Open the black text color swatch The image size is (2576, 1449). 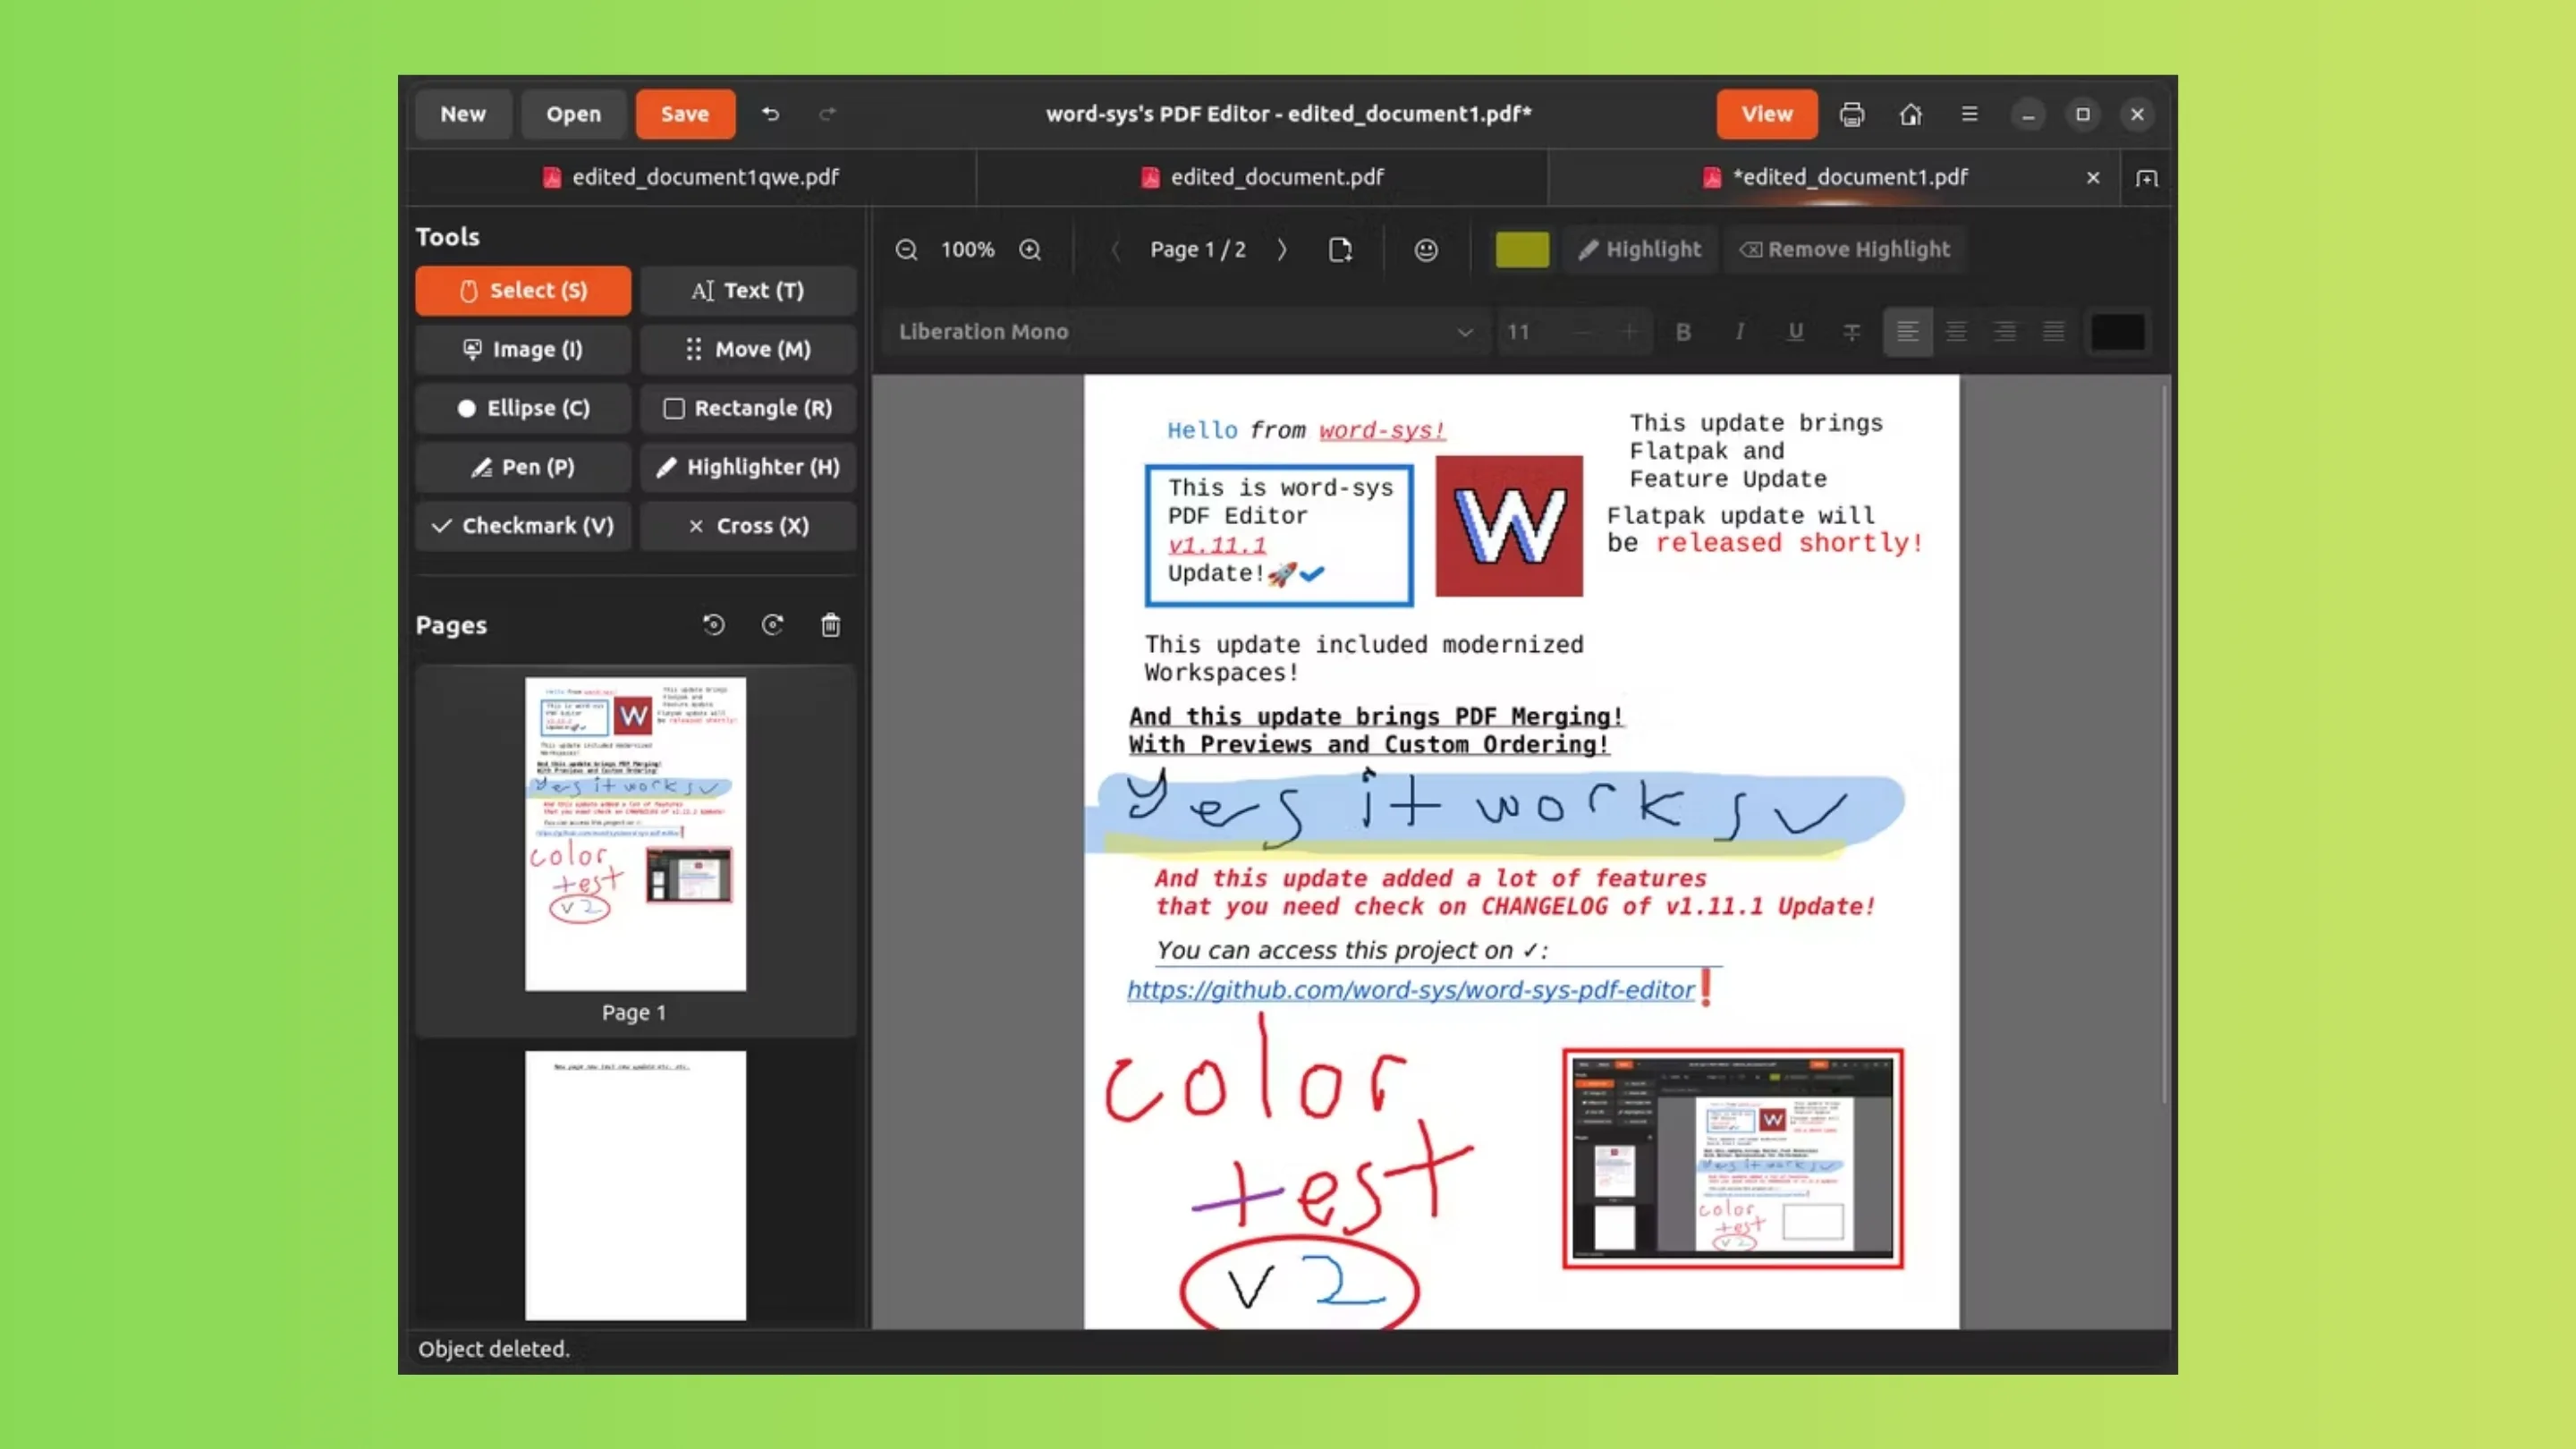pos(2118,332)
